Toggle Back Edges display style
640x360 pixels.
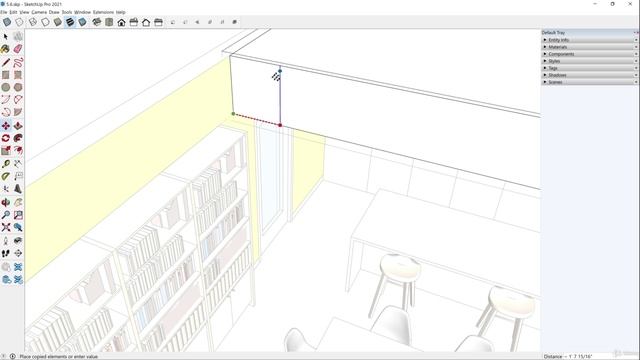click(19, 22)
